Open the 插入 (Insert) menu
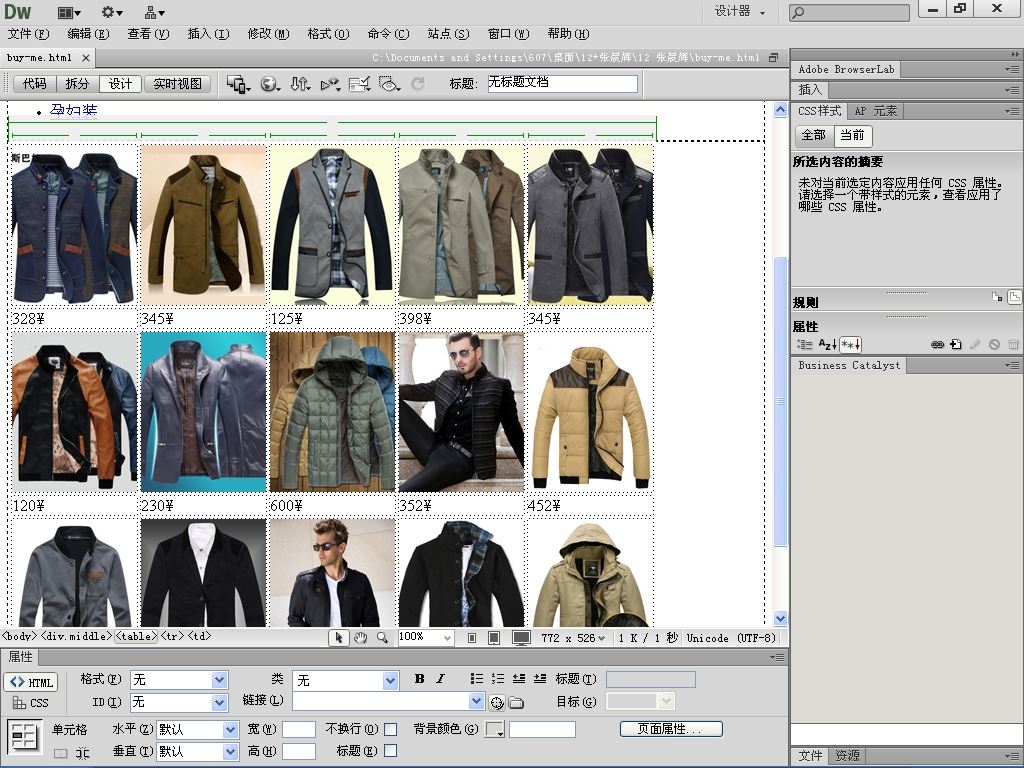This screenshot has width=1024, height=768. 207,33
